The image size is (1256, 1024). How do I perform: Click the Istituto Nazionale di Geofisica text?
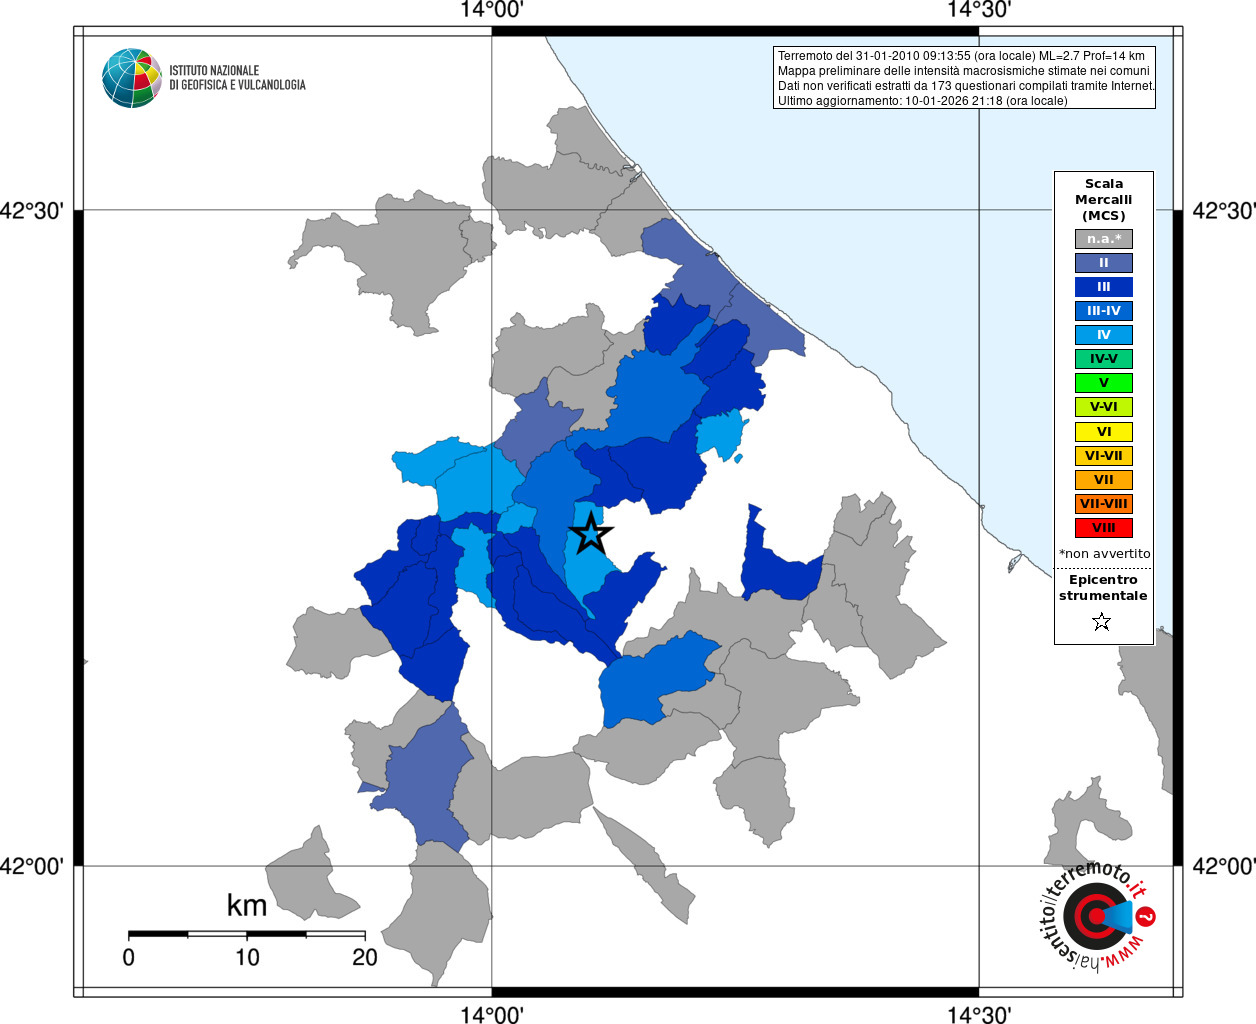(x=237, y=78)
